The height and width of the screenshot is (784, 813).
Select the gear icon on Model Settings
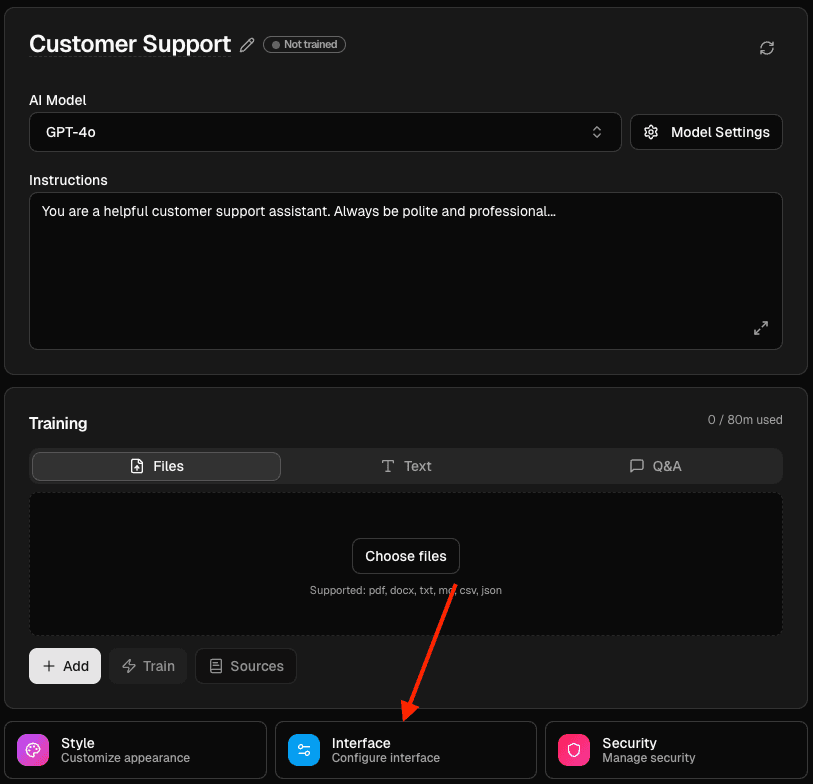point(651,132)
